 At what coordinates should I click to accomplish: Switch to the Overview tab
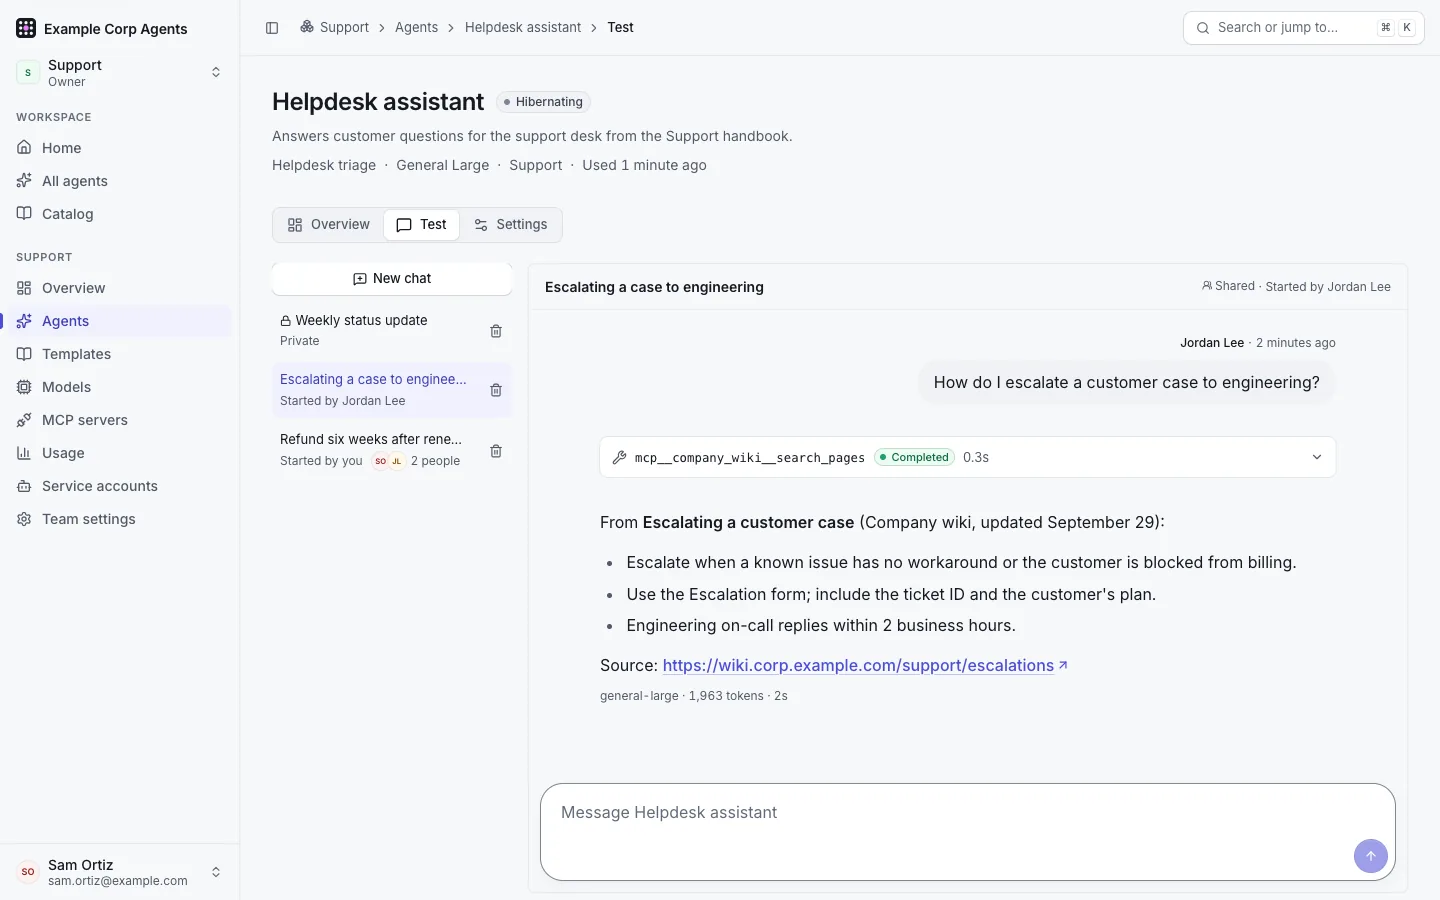coord(328,225)
